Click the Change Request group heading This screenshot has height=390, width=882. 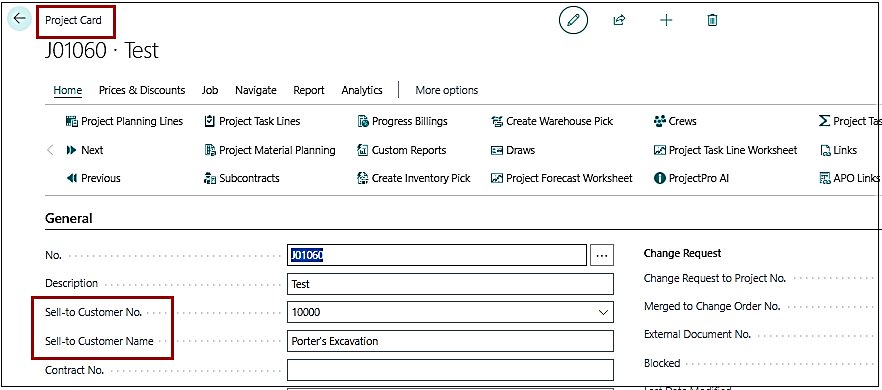682,253
